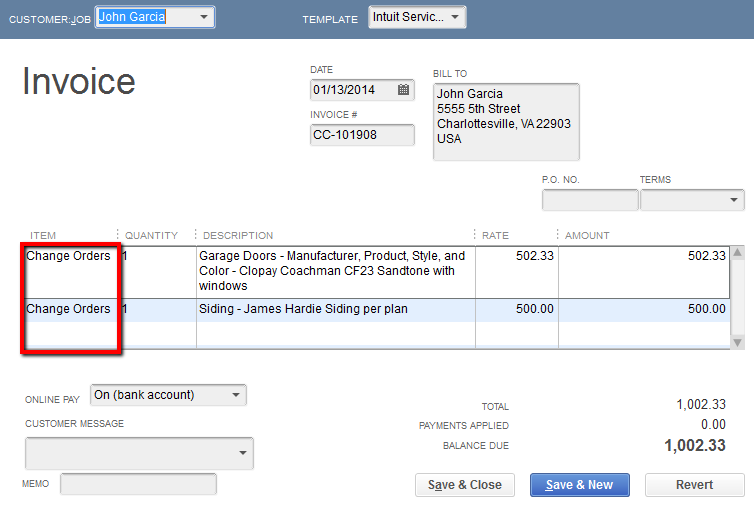Screen dimensions: 754x506
Task: Click the line items scroll down arrow
Action: tap(737, 342)
